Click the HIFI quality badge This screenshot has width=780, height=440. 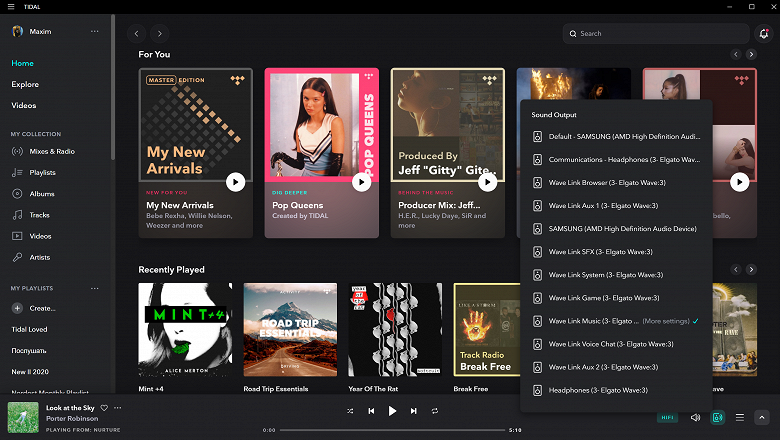click(x=668, y=418)
